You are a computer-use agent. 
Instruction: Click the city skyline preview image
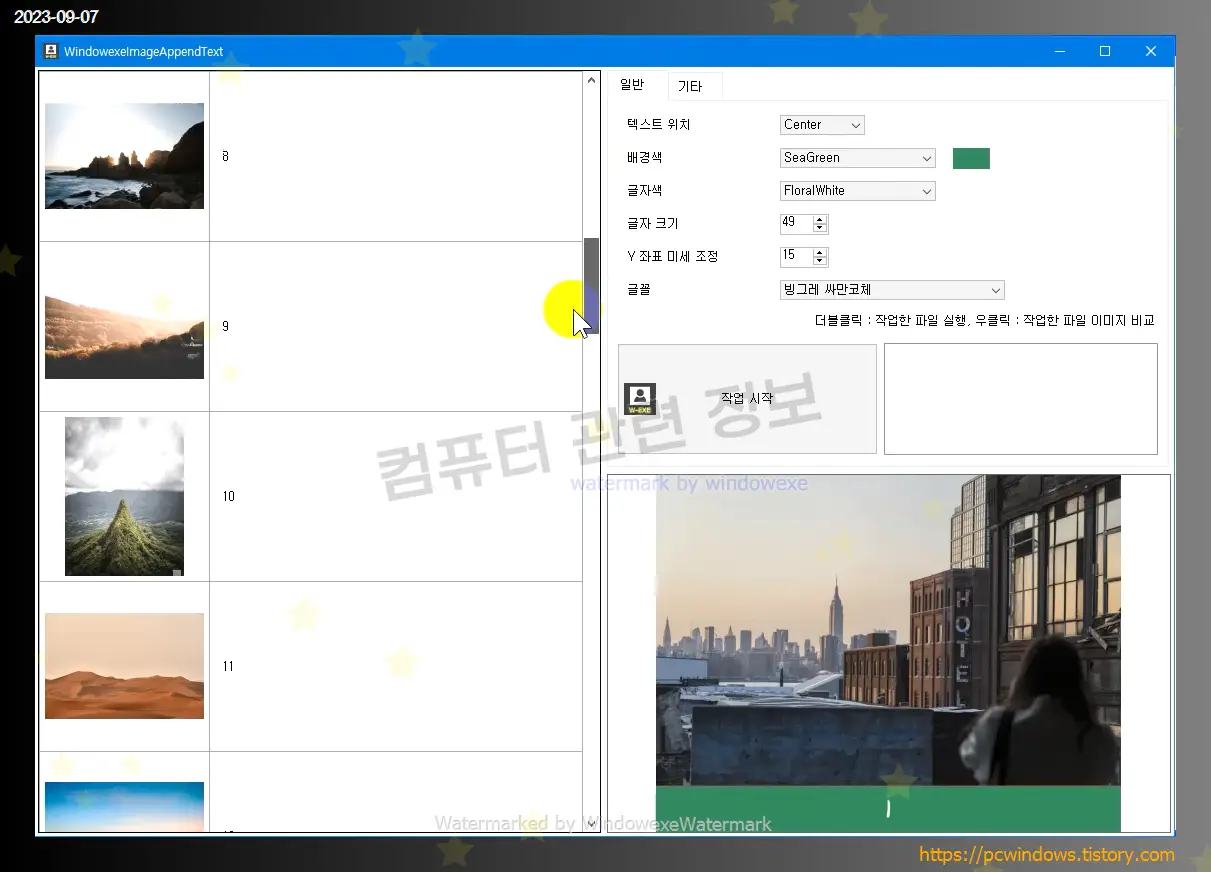point(888,630)
